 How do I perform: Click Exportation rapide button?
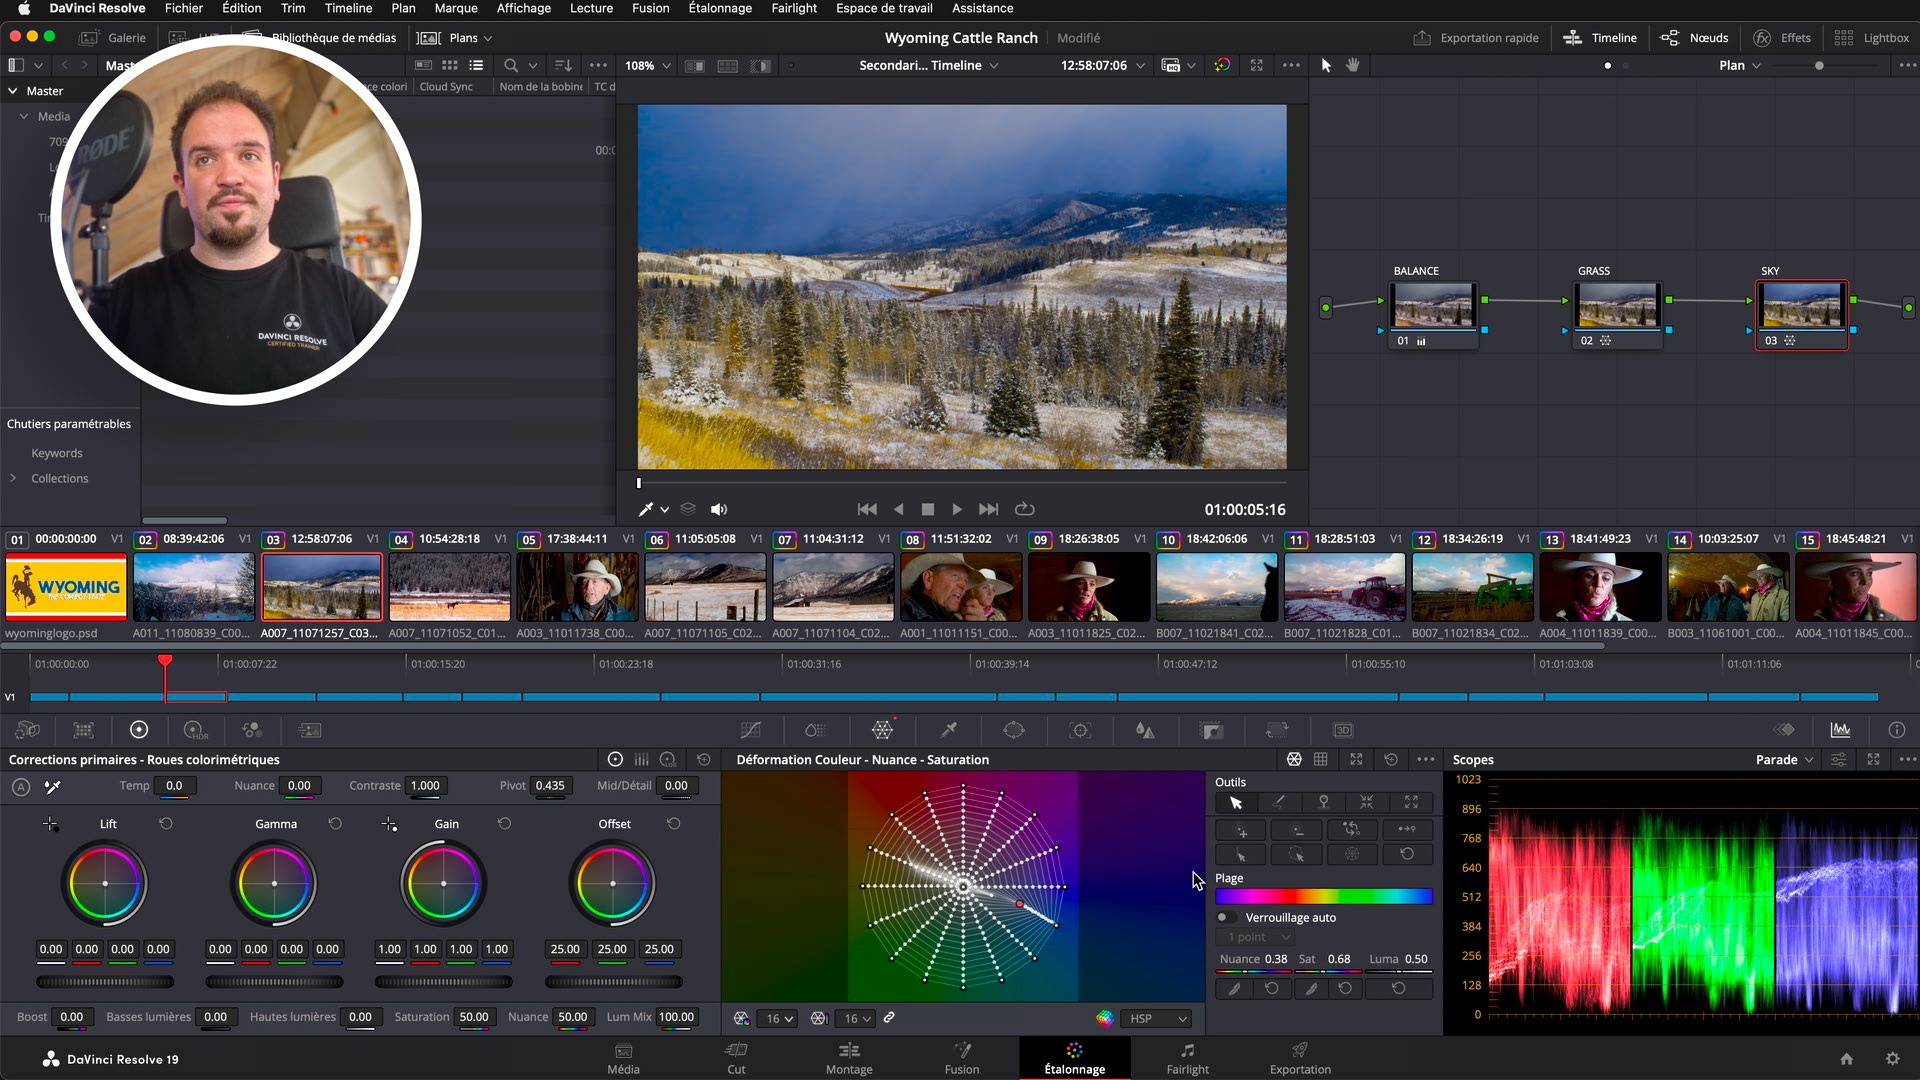tap(1476, 38)
